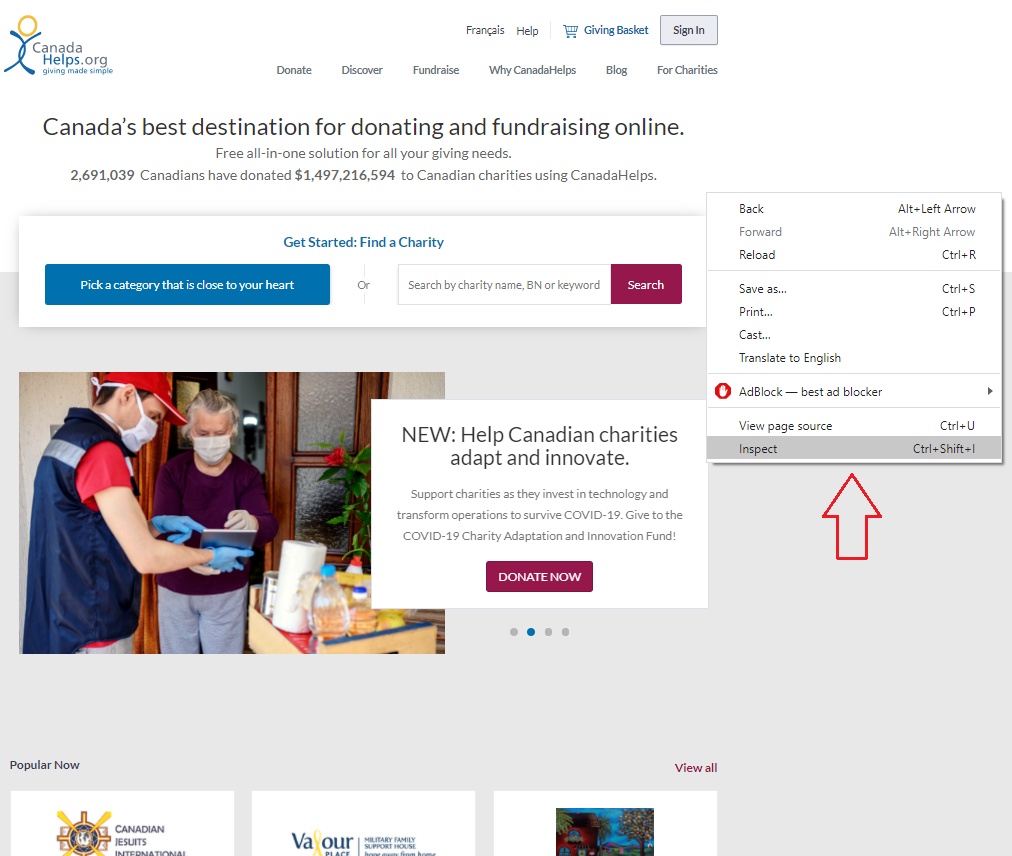This screenshot has width=1012, height=856.
Task: Select the active second carousel dot
Action: [531, 632]
